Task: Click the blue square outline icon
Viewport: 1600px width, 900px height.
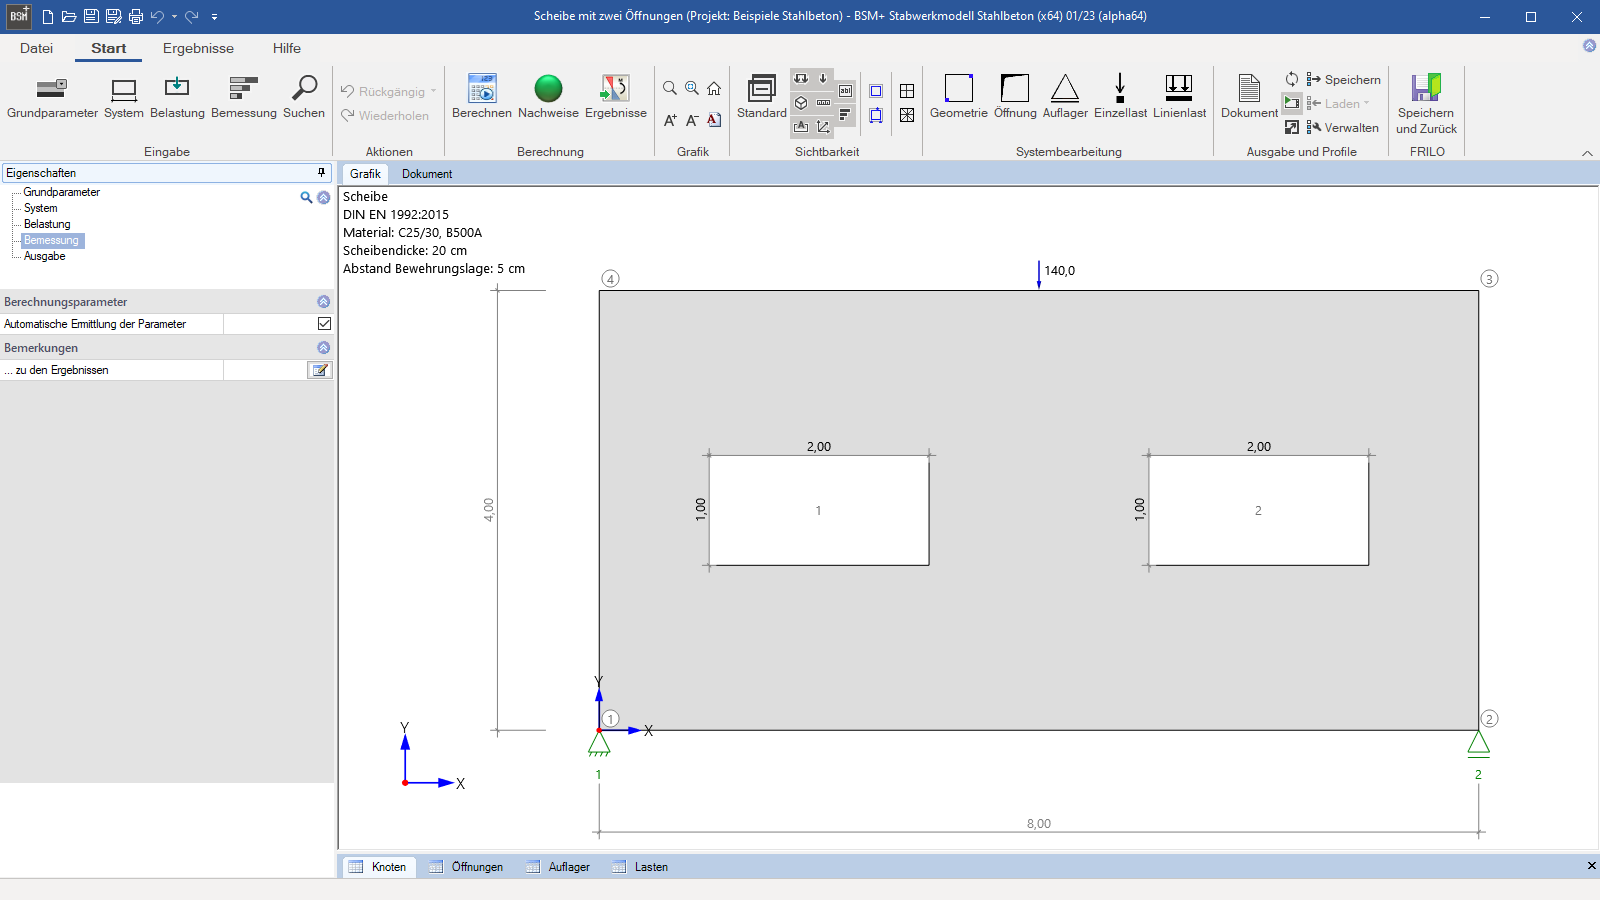Action: [x=876, y=91]
